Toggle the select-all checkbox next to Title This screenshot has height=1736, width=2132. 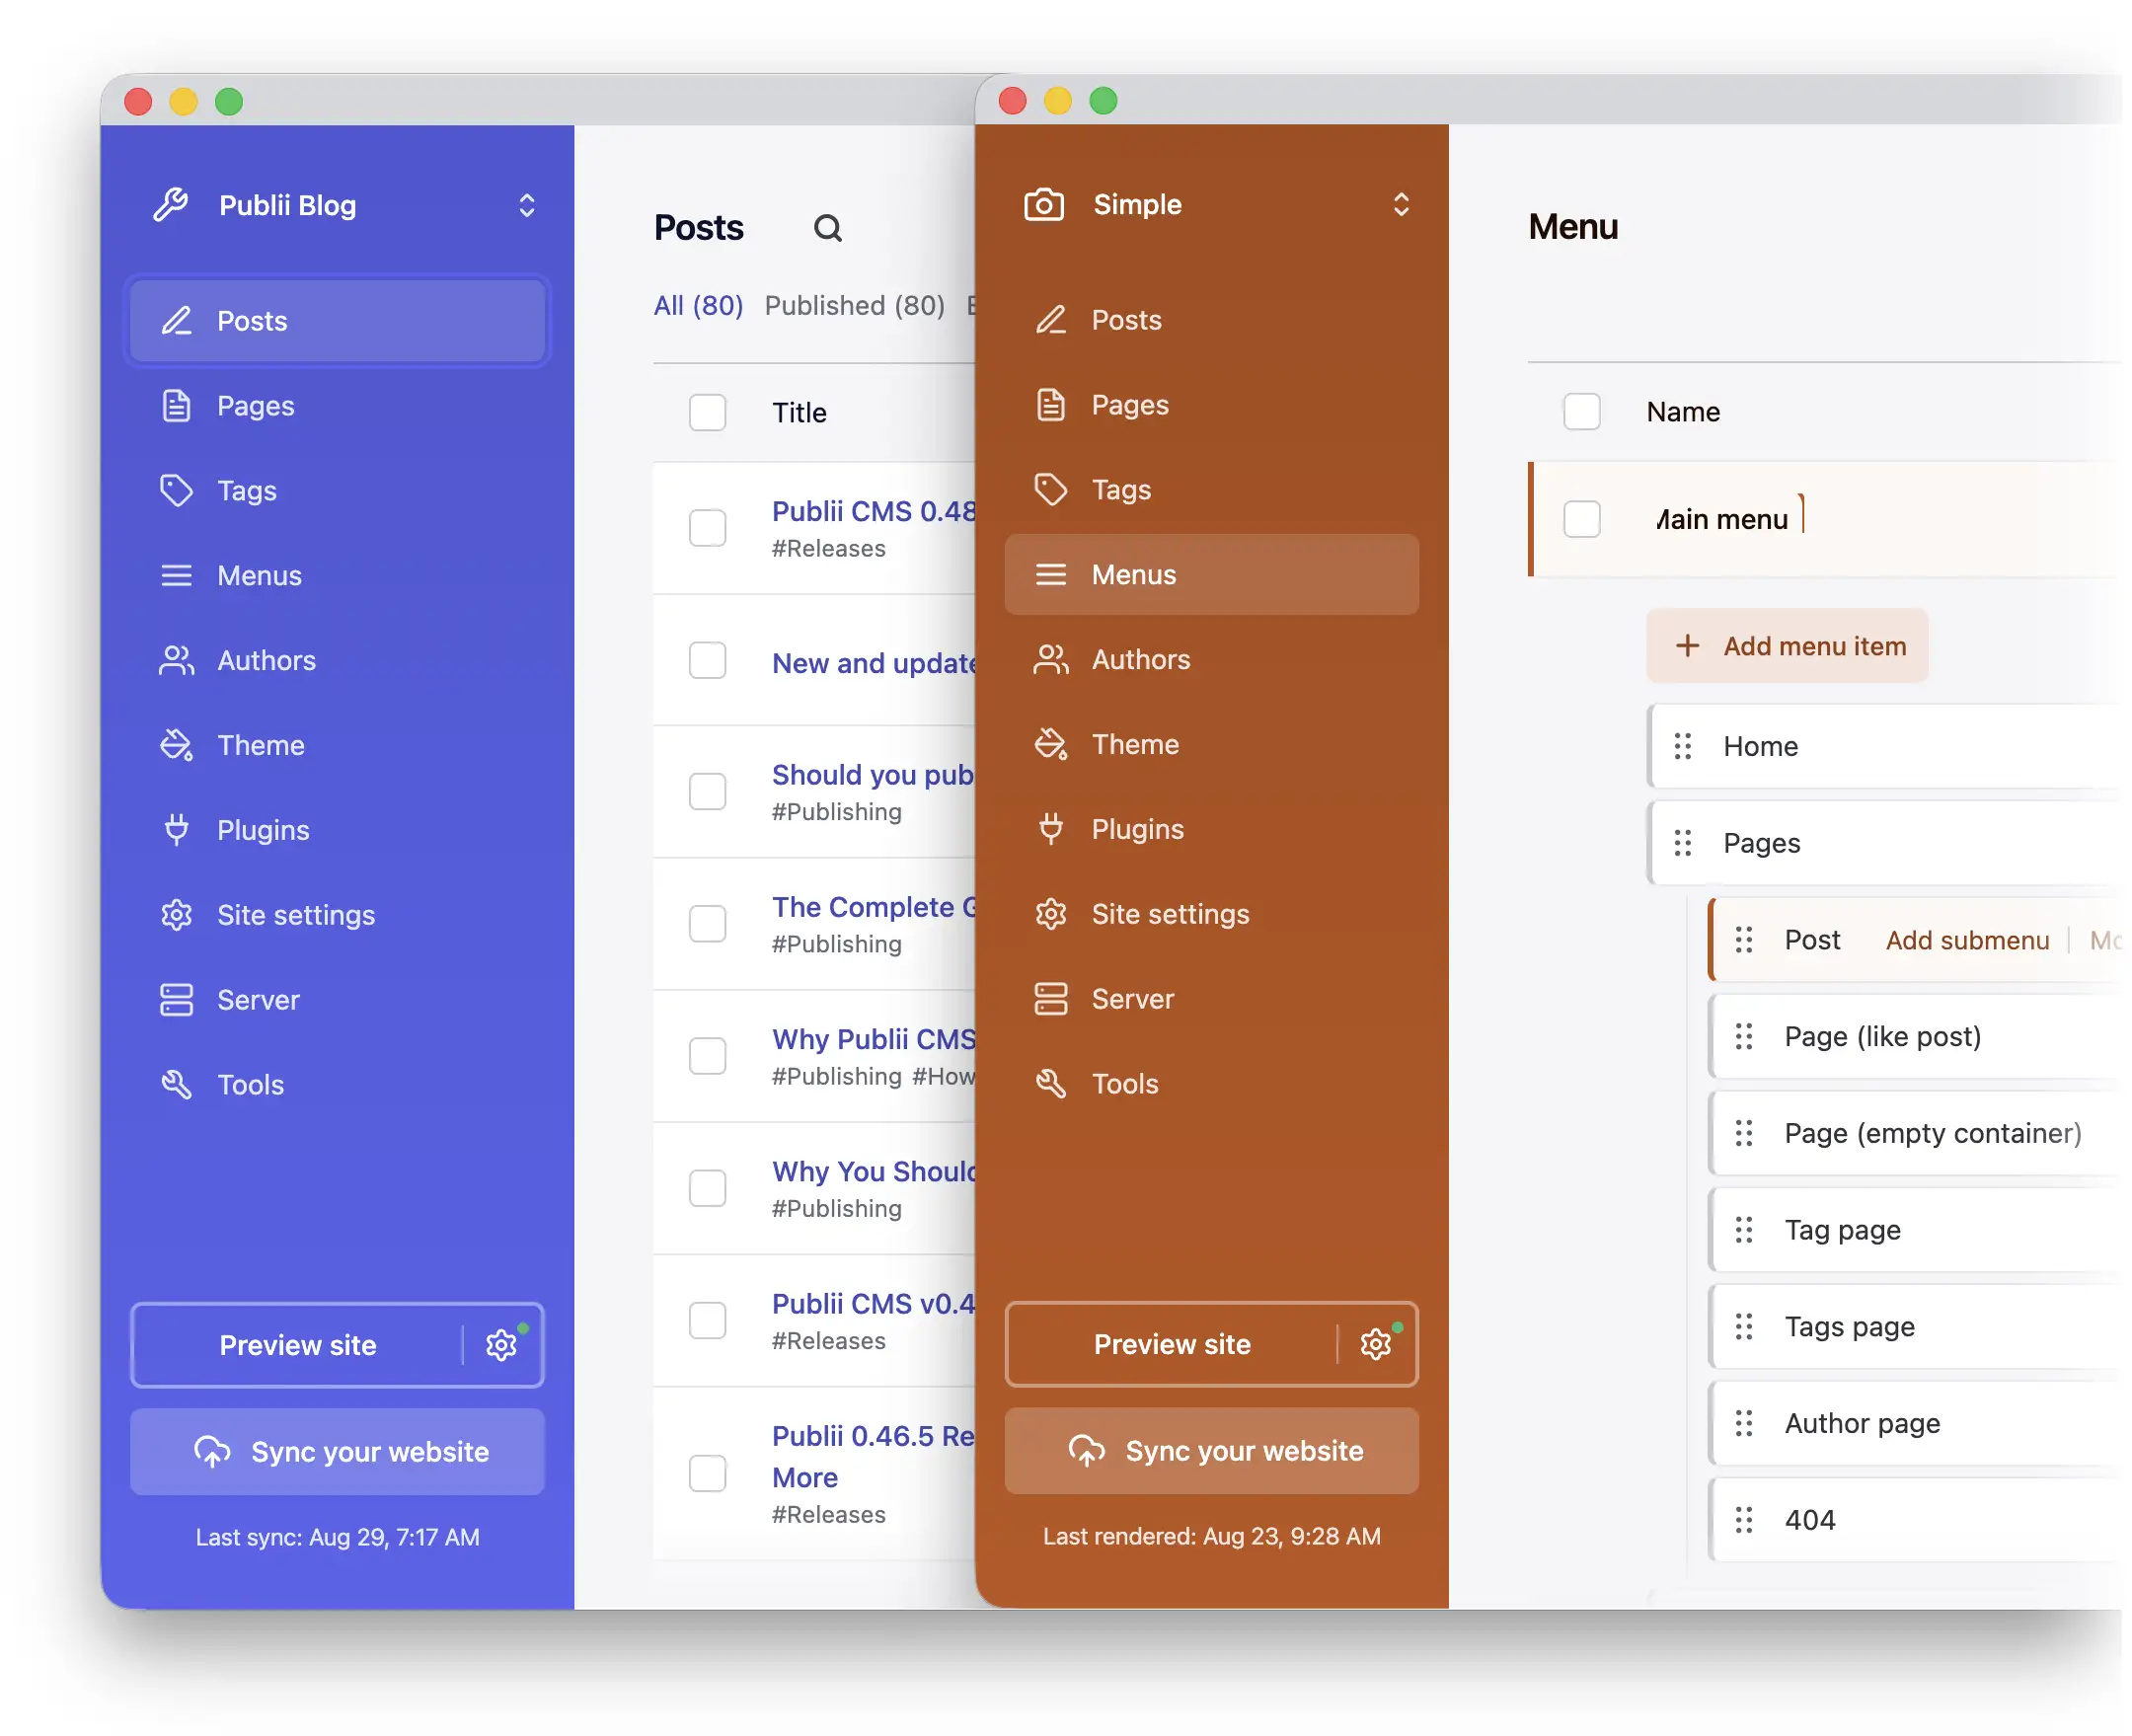click(707, 413)
